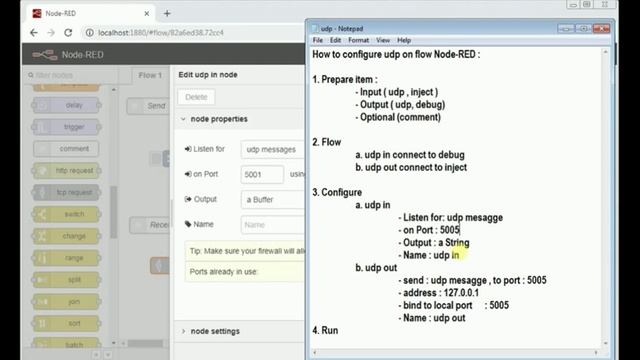Select the tcp request palette node
The width and height of the screenshot is (640, 360).
pos(66,192)
